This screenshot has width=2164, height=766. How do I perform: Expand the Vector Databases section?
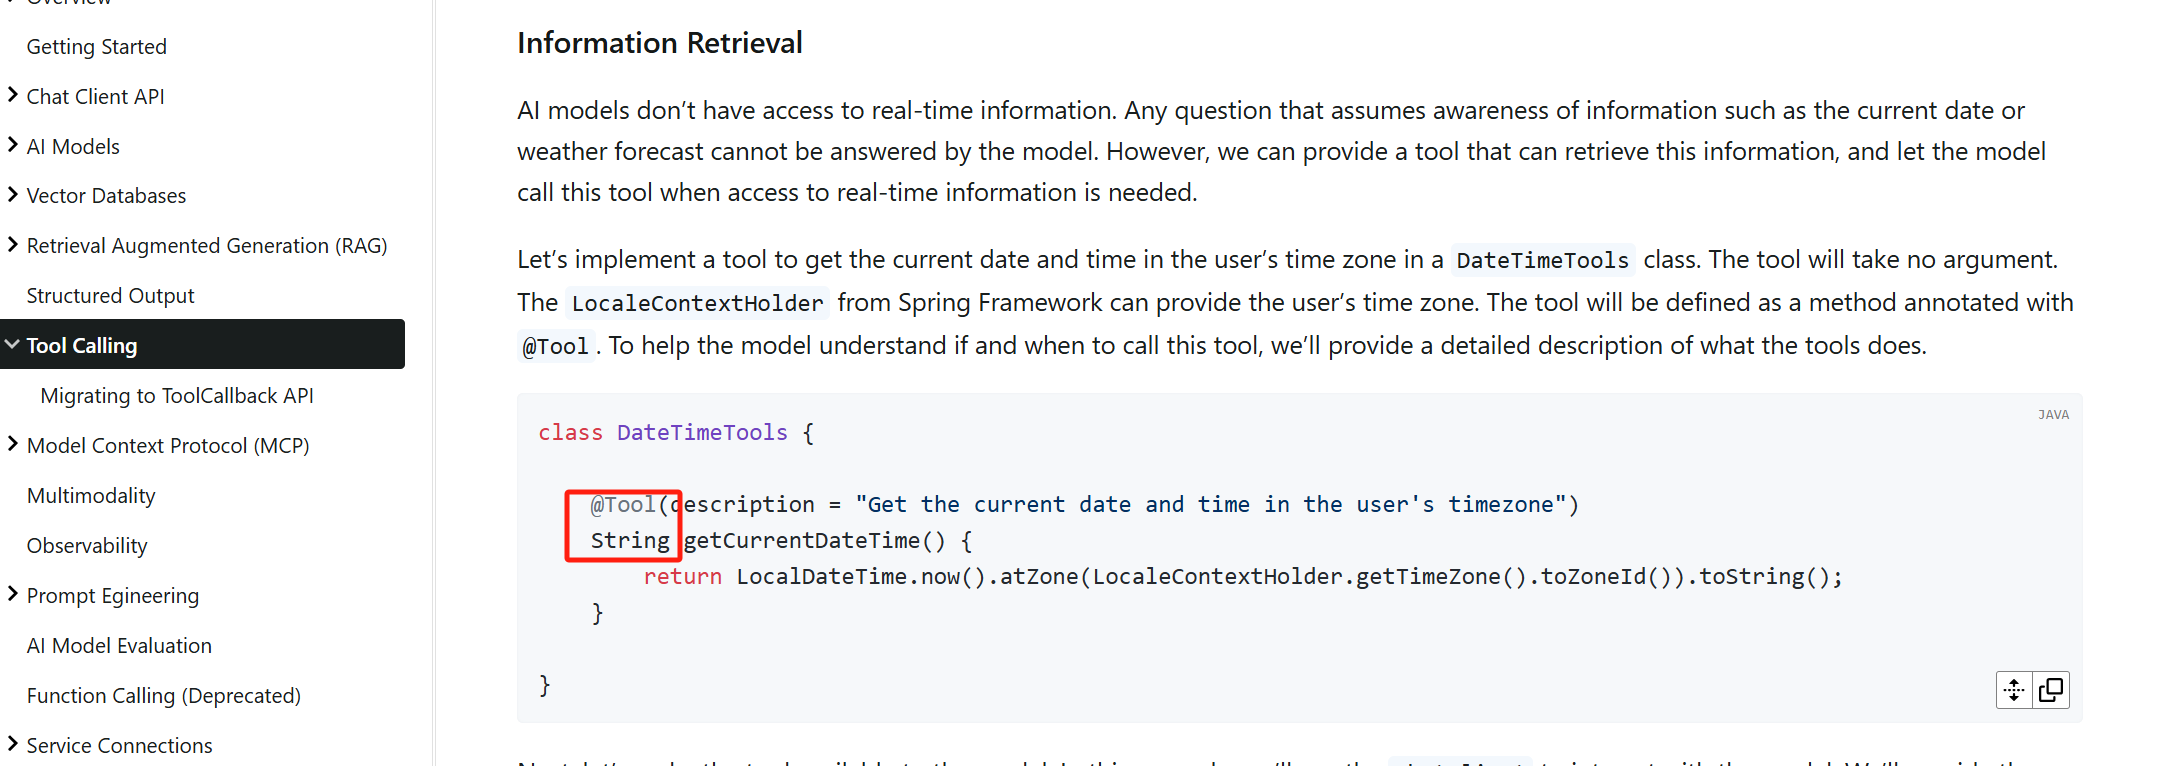pos(13,194)
